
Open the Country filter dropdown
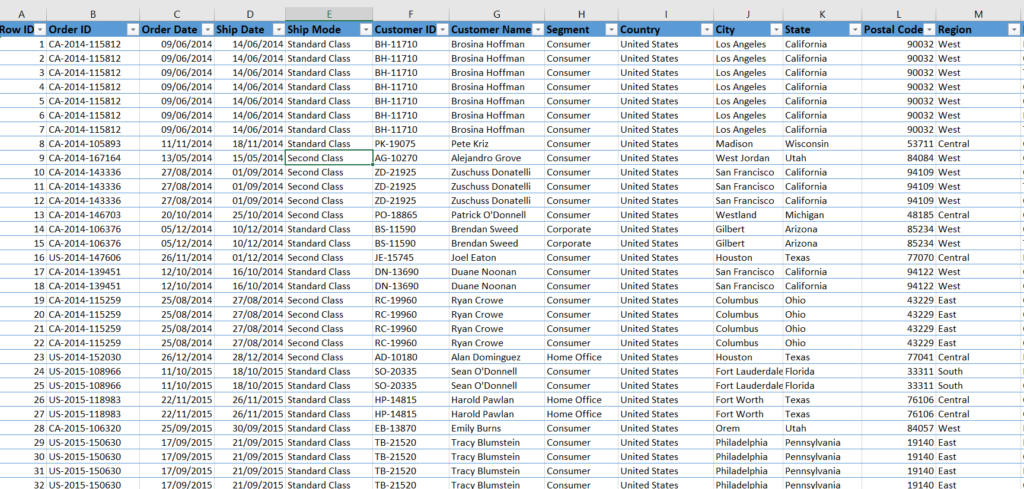pos(704,30)
